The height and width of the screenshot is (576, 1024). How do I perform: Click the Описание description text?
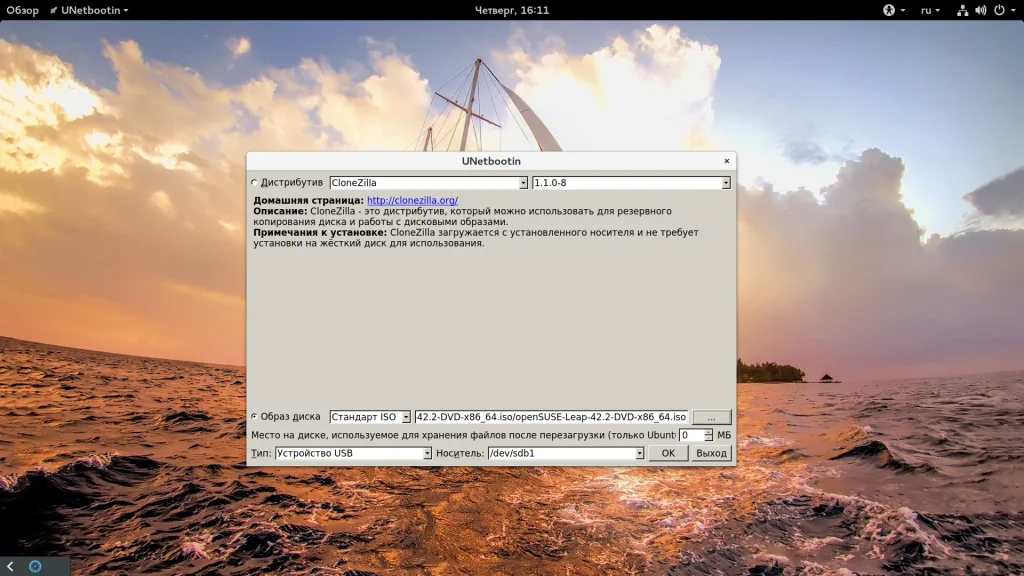pyautogui.click(x=462, y=216)
